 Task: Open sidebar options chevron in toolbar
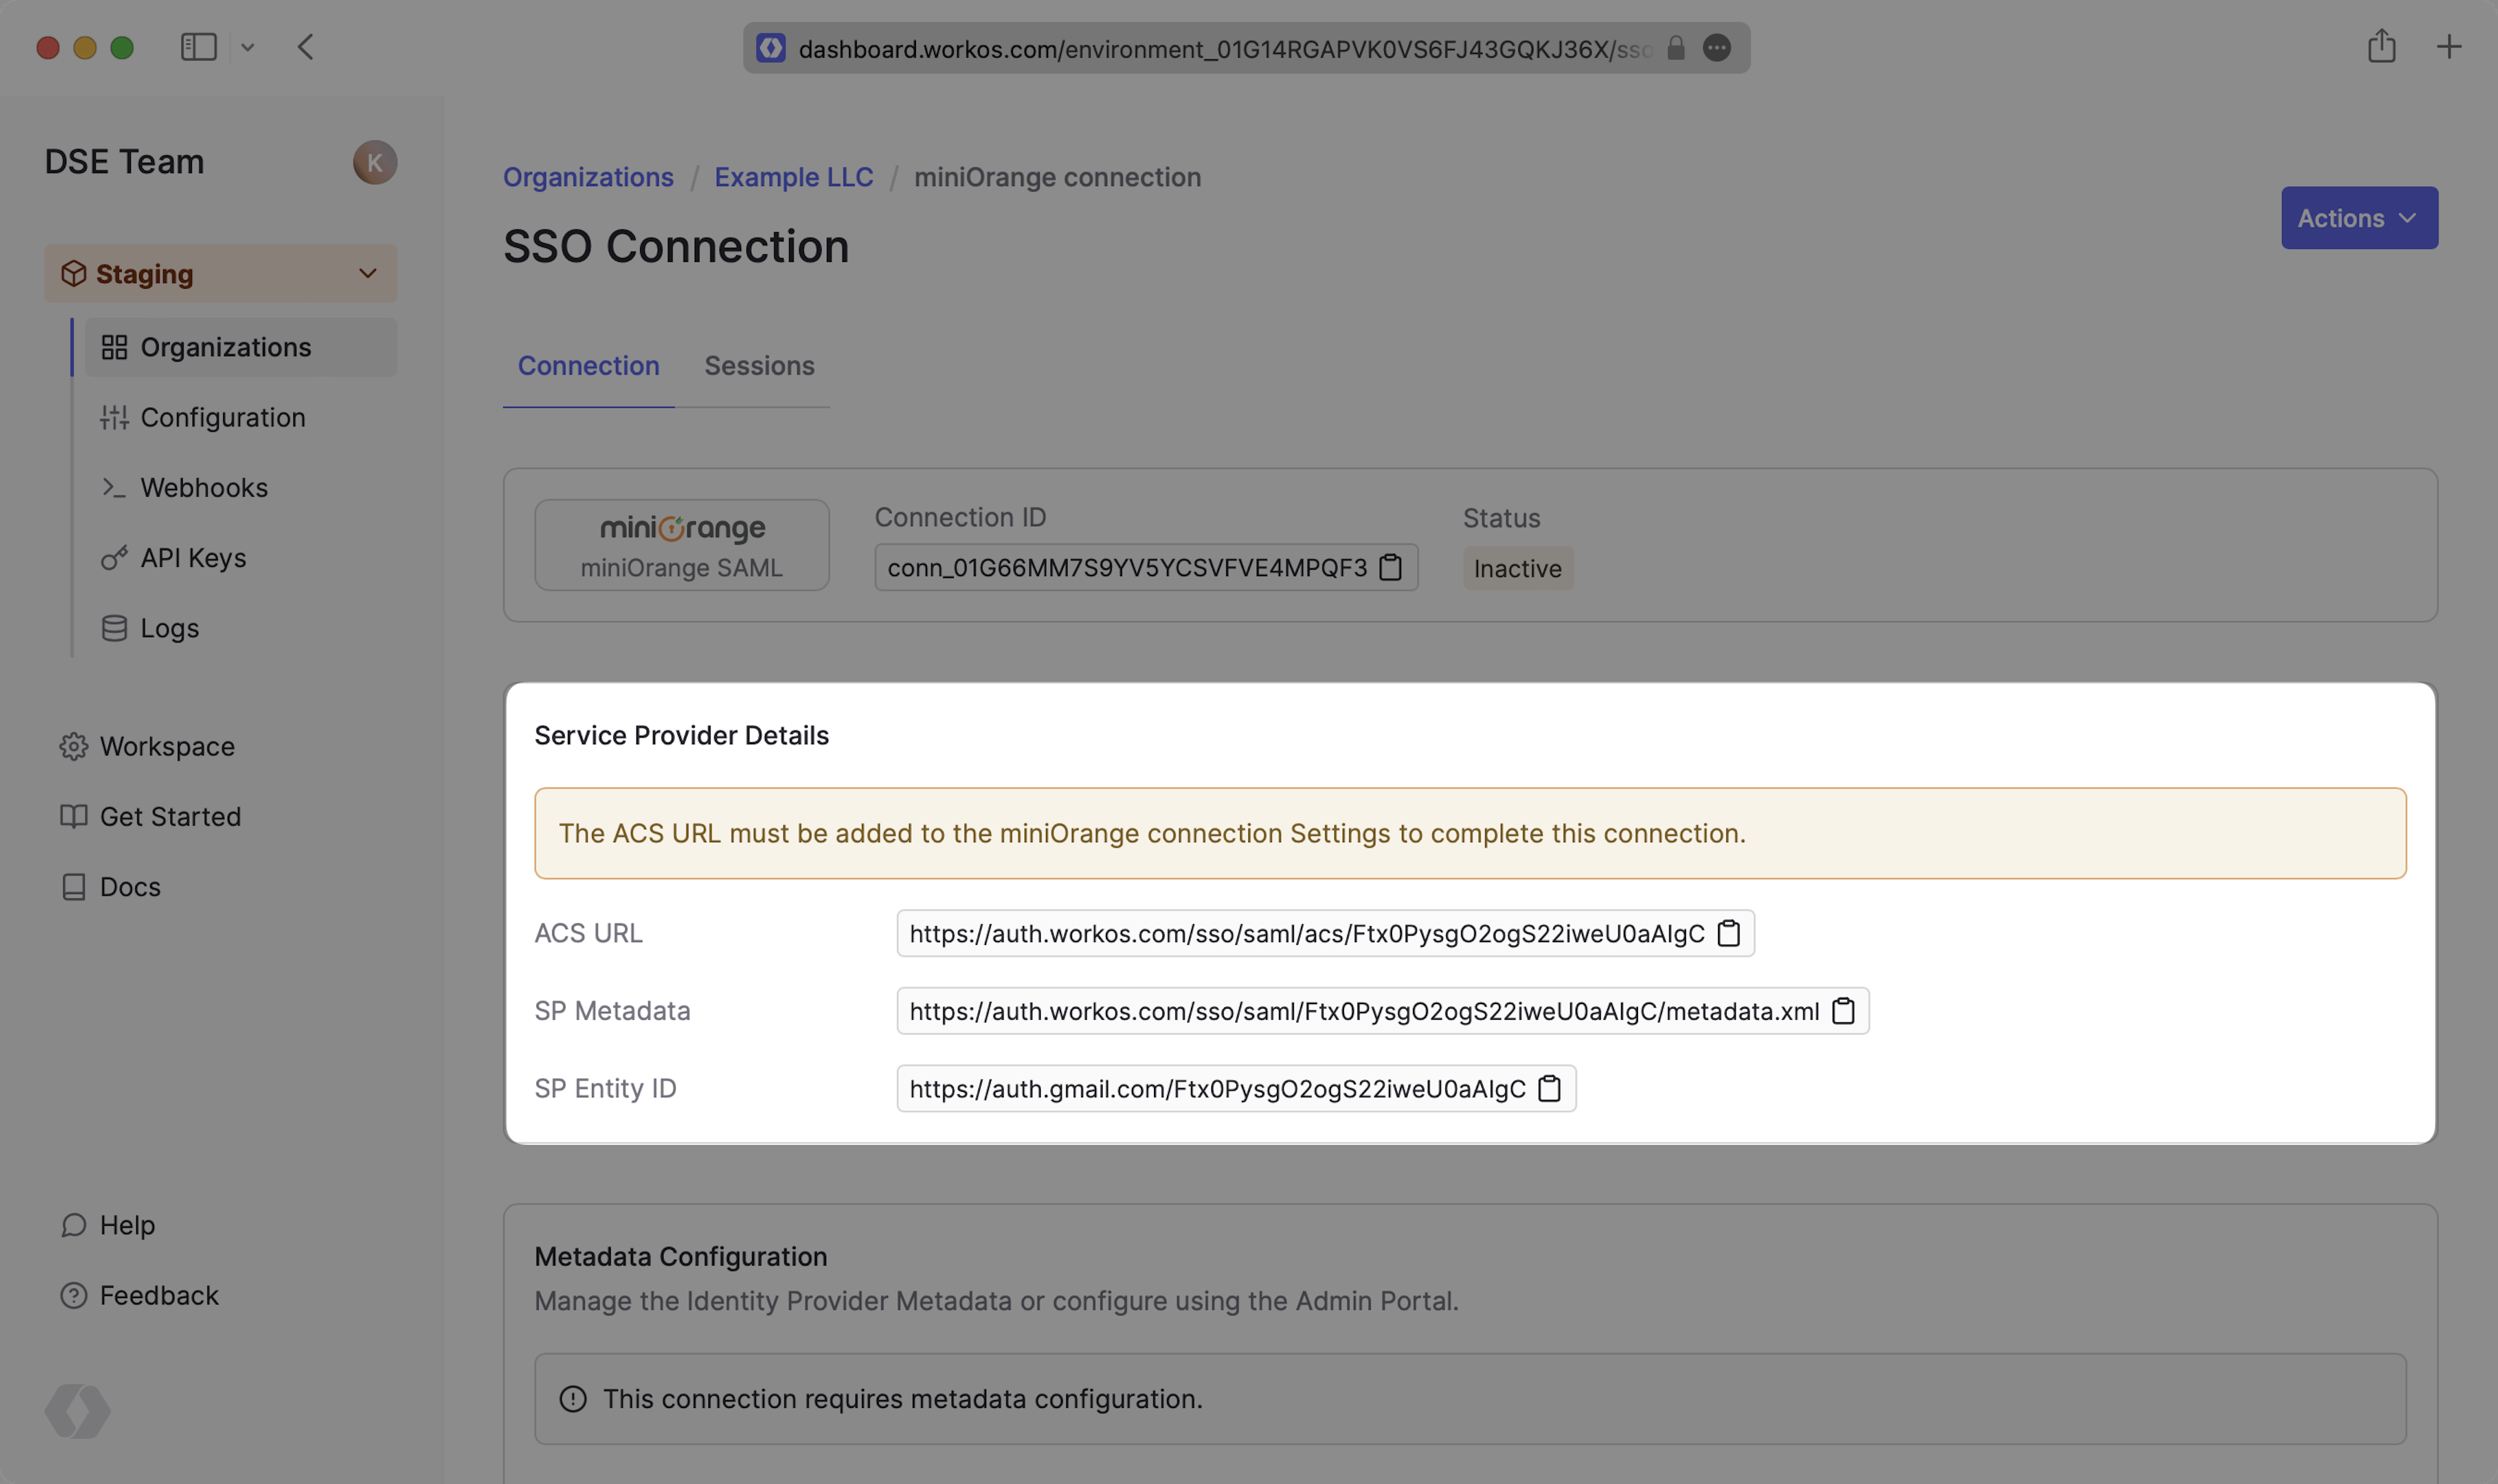(x=248, y=47)
